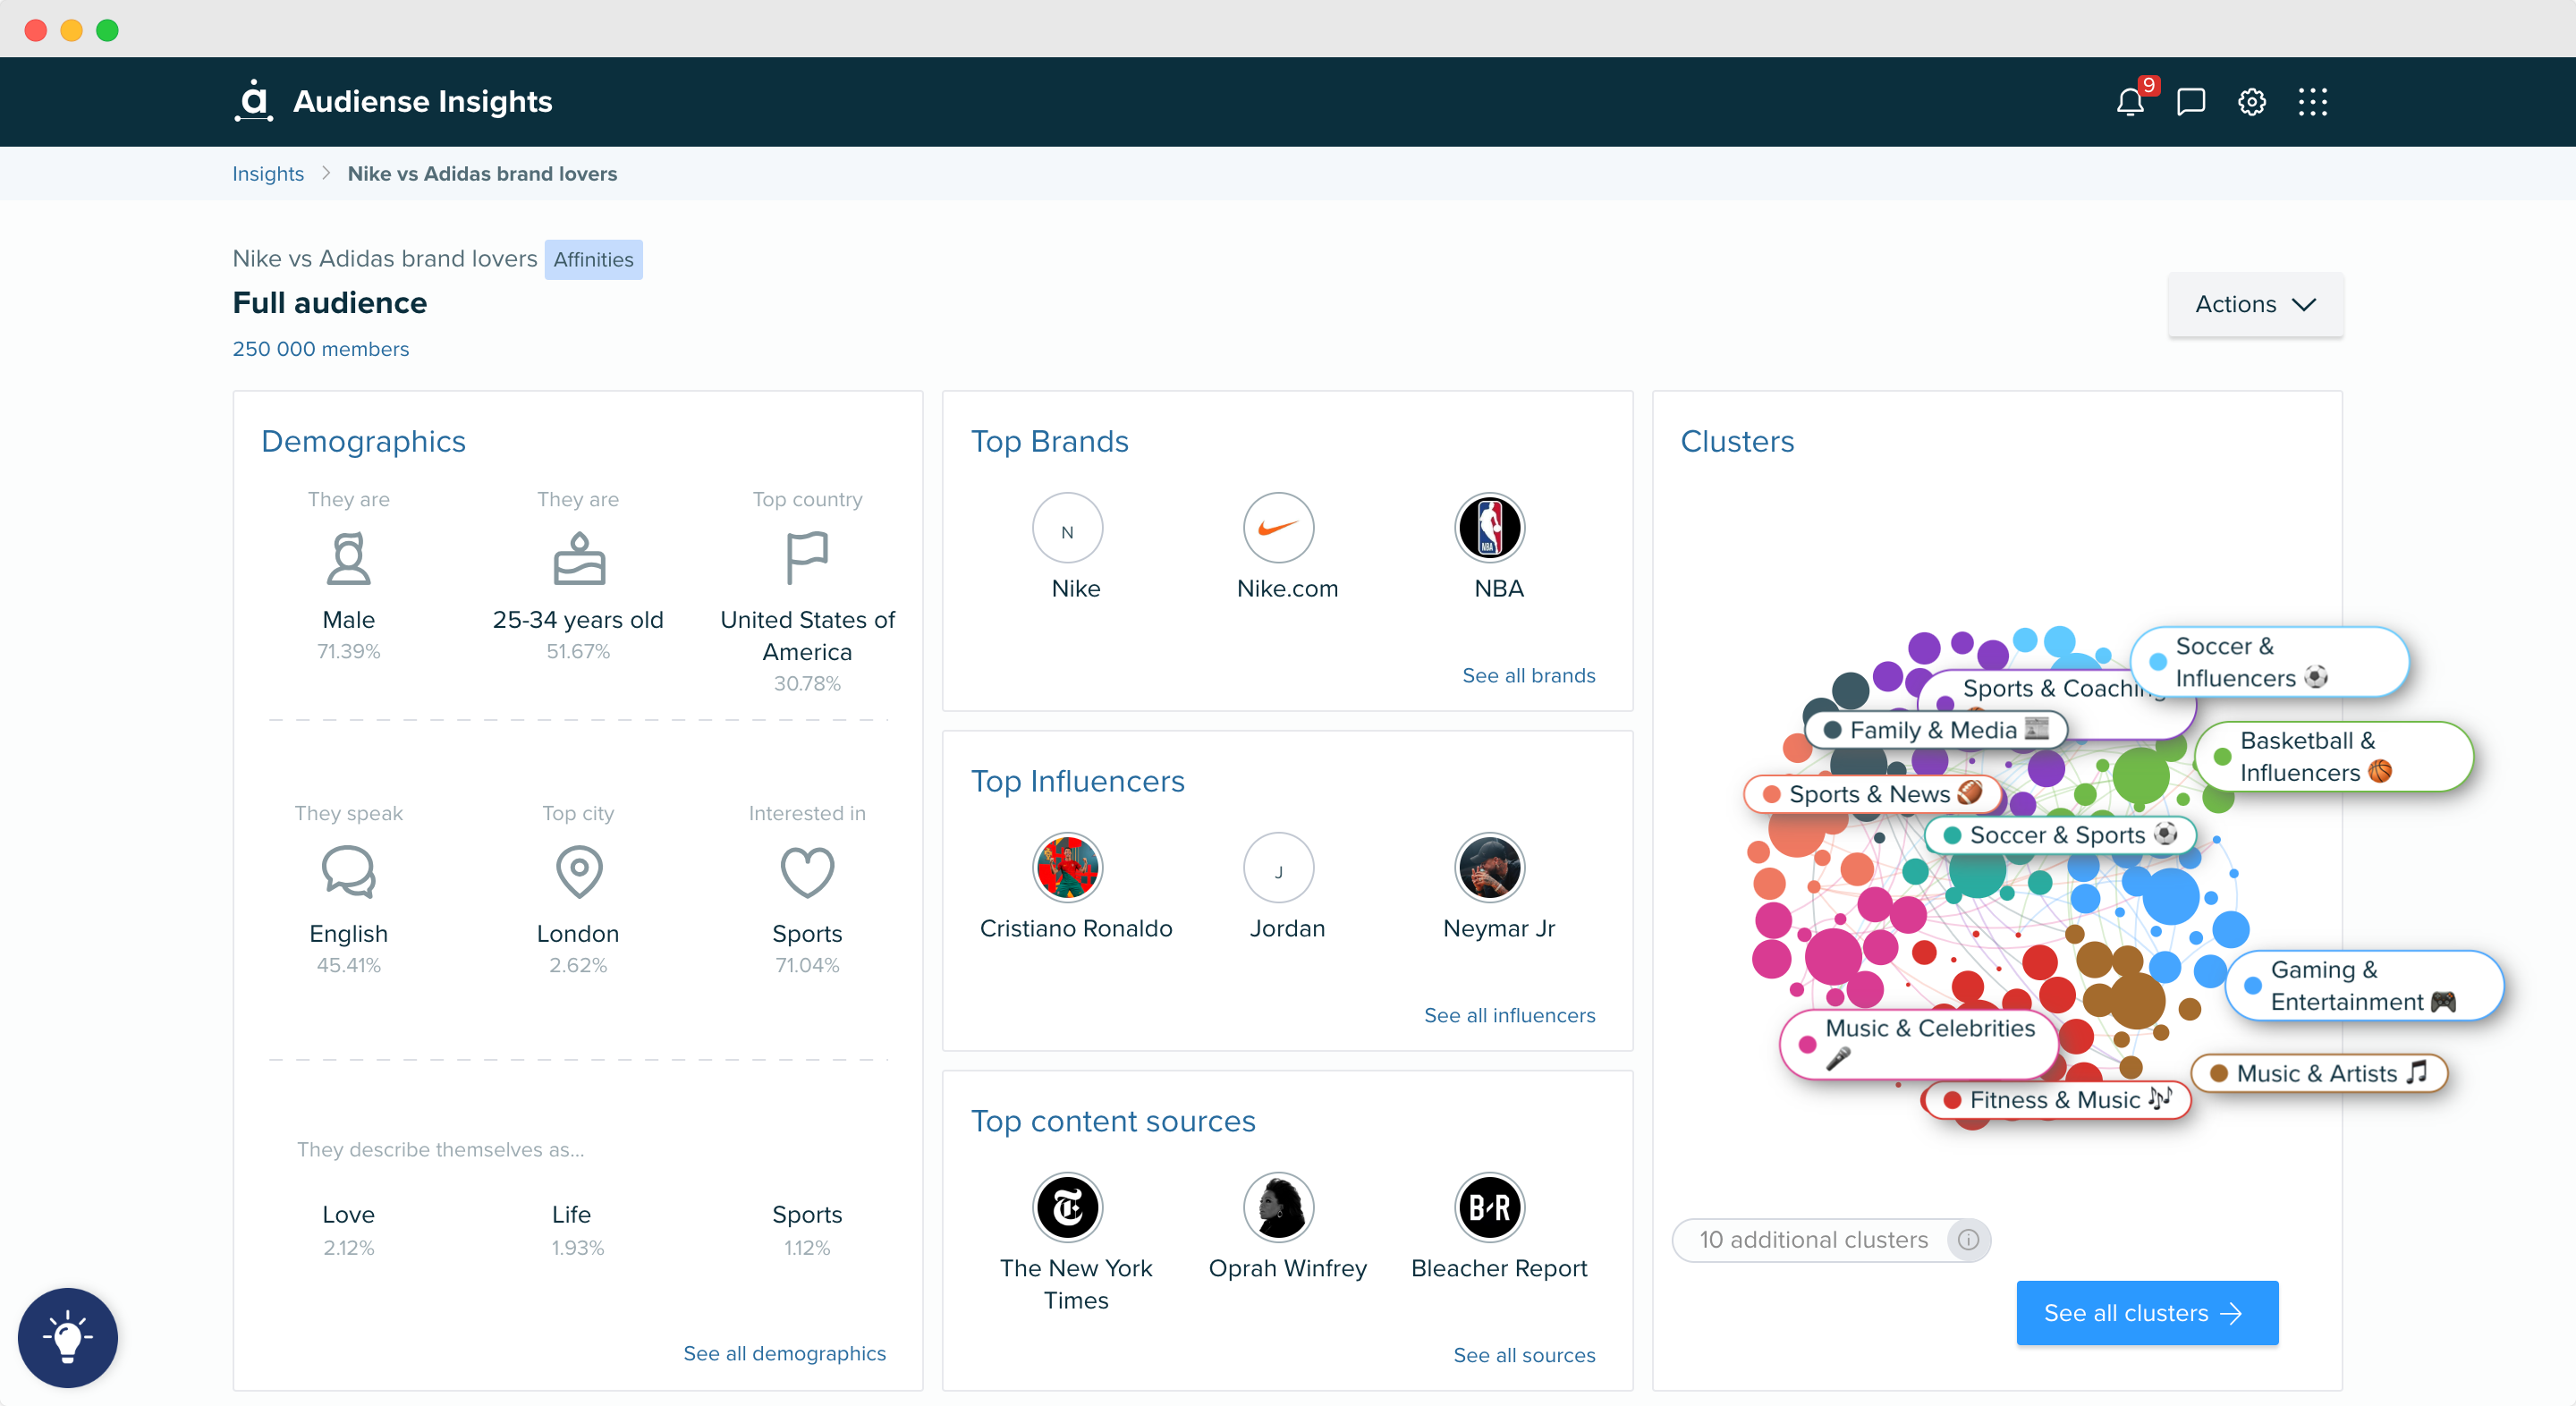Click the speech bubbles language icon
This screenshot has height=1406, width=2576.
tap(348, 871)
